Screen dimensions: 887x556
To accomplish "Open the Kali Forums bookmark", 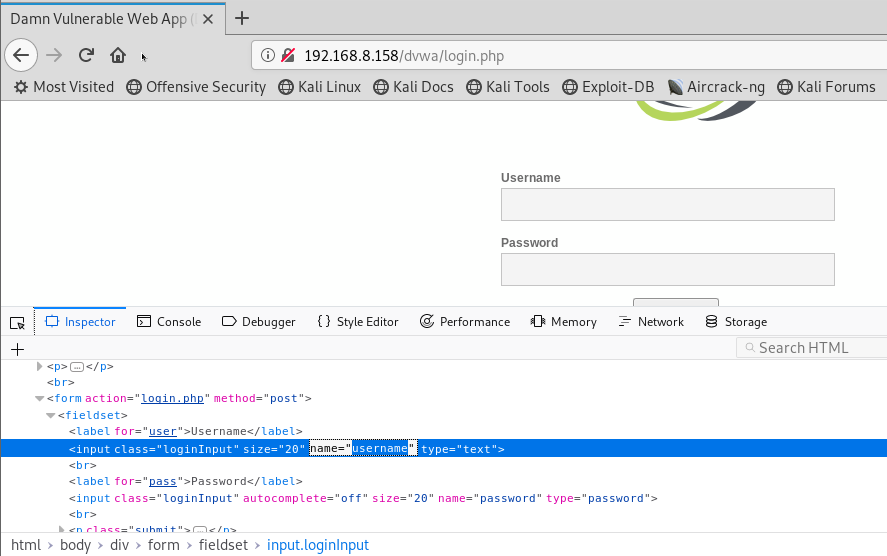I will pyautogui.click(x=826, y=87).
